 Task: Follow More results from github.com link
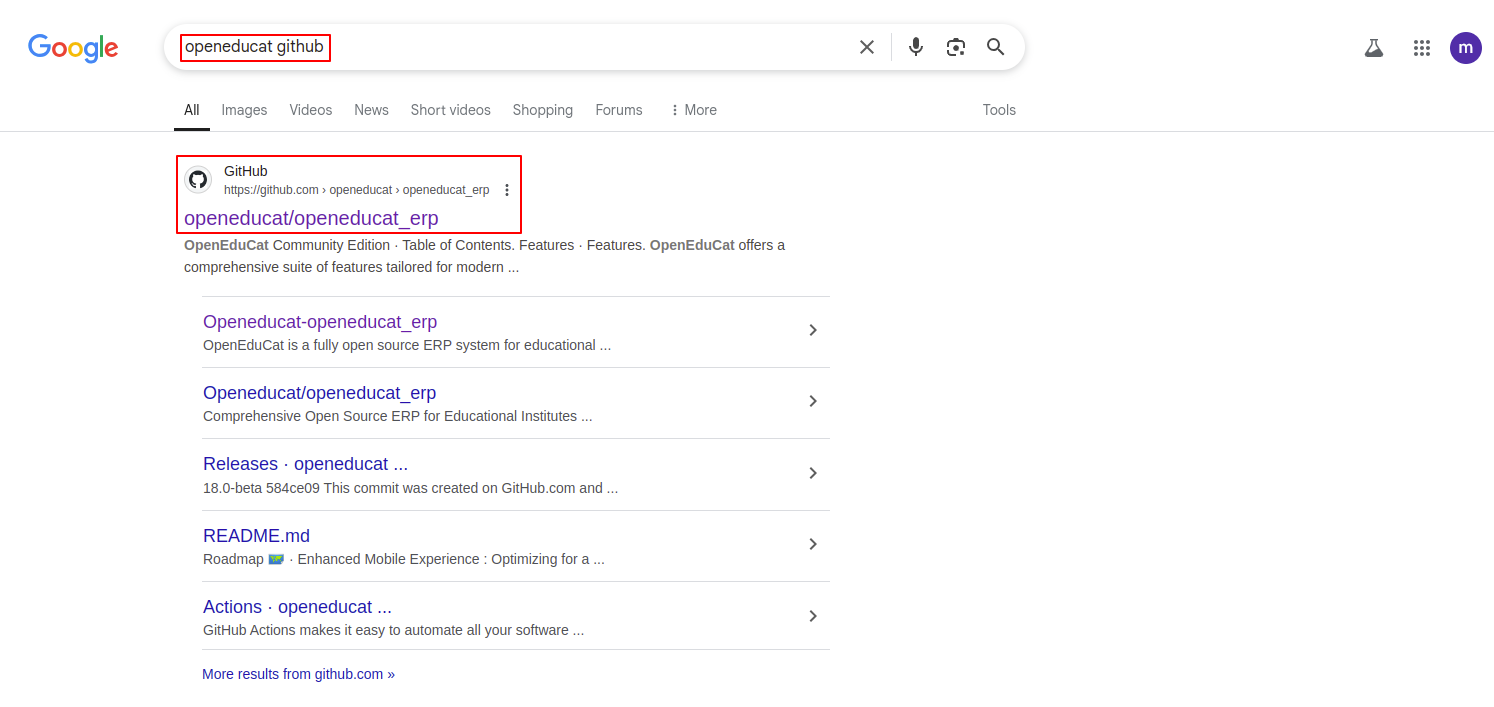point(298,674)
